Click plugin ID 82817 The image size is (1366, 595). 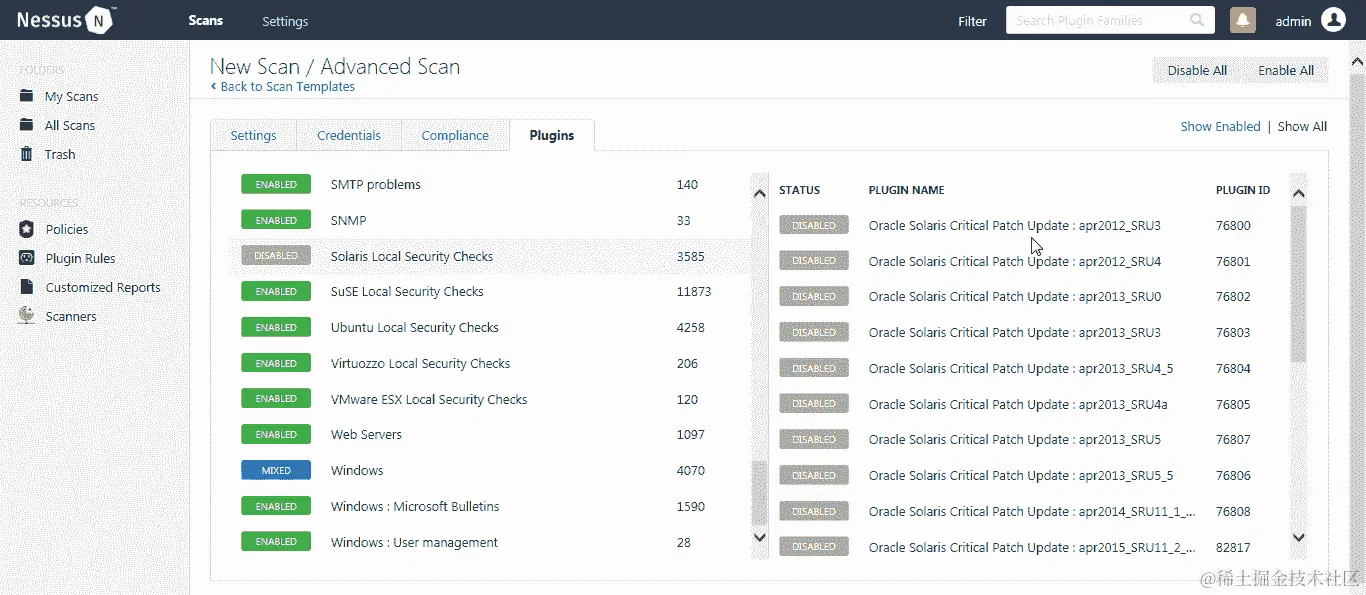pos(1233,547)
